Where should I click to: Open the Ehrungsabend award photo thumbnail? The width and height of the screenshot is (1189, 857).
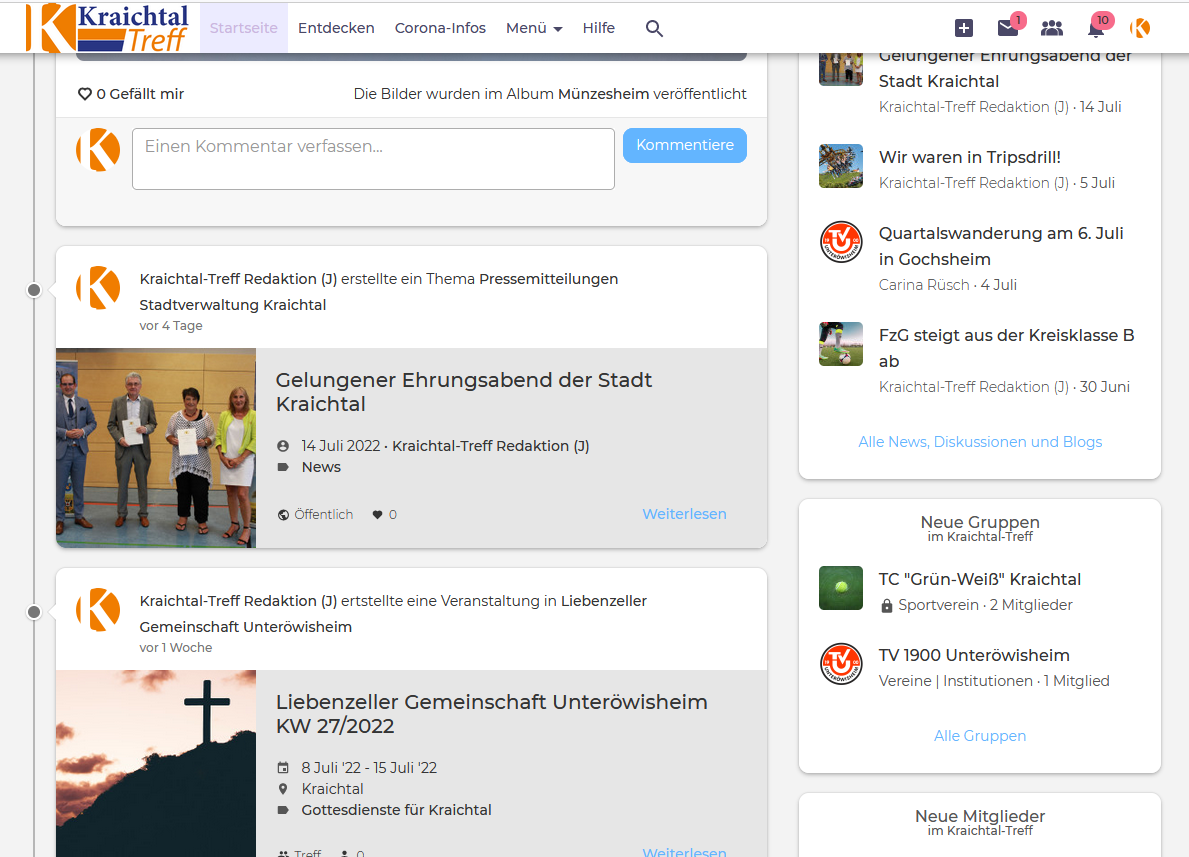[156, 448]
